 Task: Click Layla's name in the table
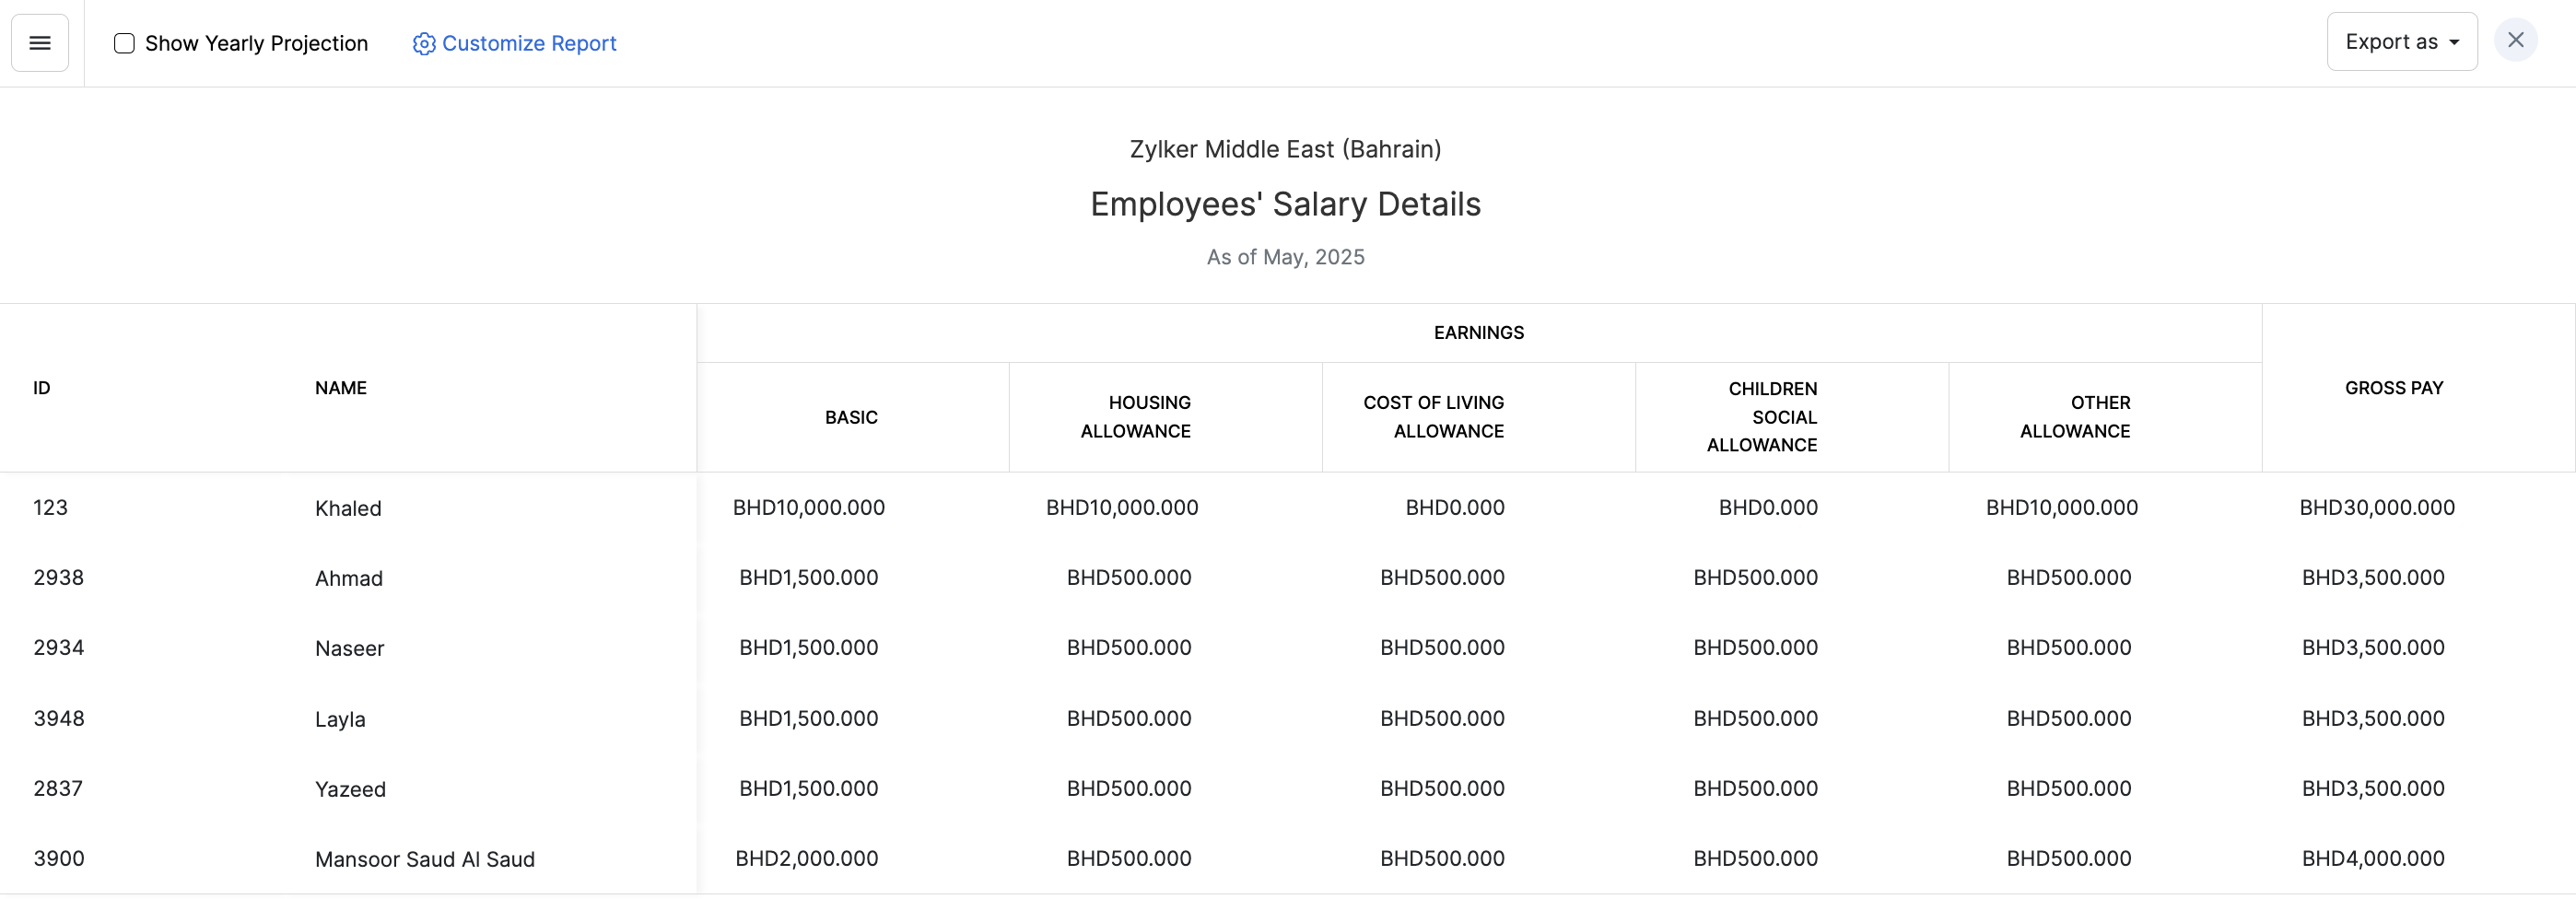pos(340,719)
